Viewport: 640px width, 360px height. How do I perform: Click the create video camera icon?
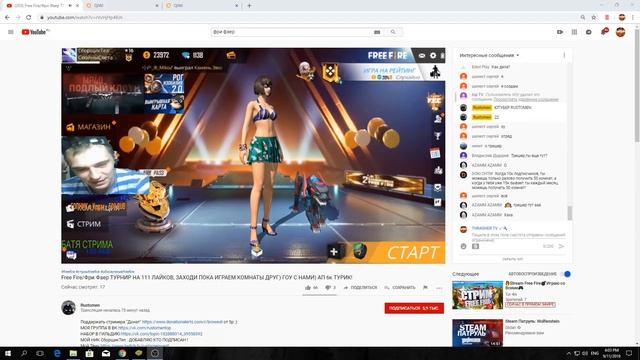[x=560, y=32]
